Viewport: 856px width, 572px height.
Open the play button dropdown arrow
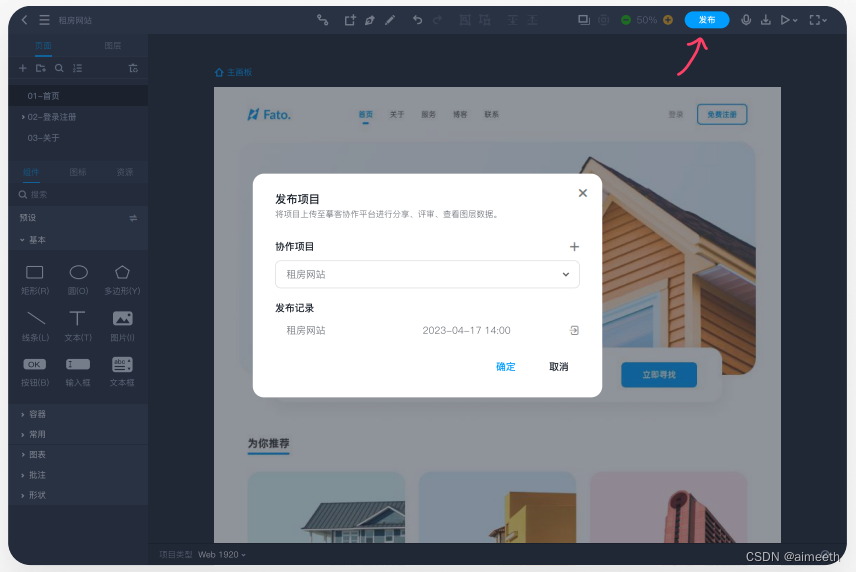pos(795,20)
